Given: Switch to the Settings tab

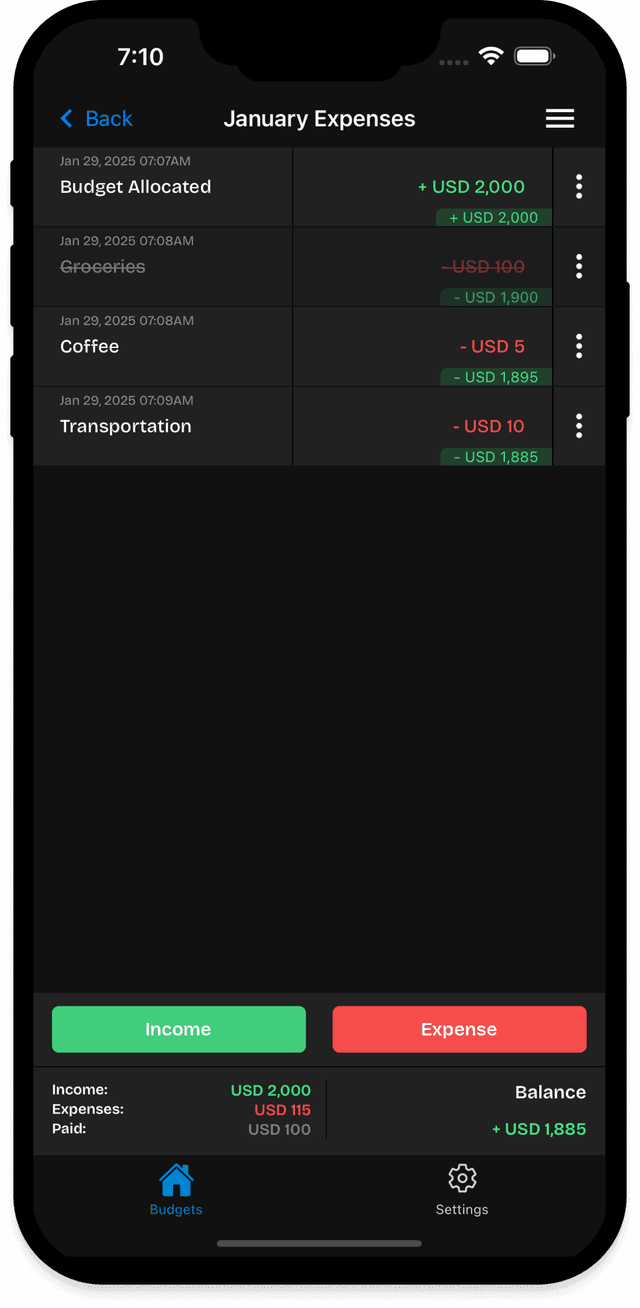Looking at the screenshot, I should (462, 1189).
